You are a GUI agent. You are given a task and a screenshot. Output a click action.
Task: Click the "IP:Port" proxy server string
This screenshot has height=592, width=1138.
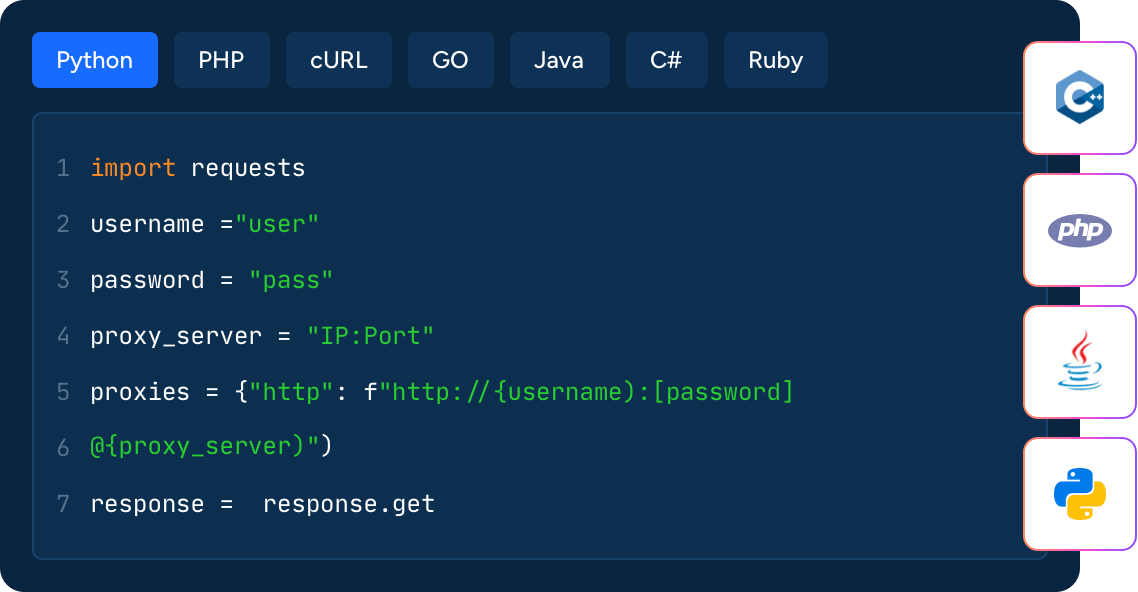370,336
